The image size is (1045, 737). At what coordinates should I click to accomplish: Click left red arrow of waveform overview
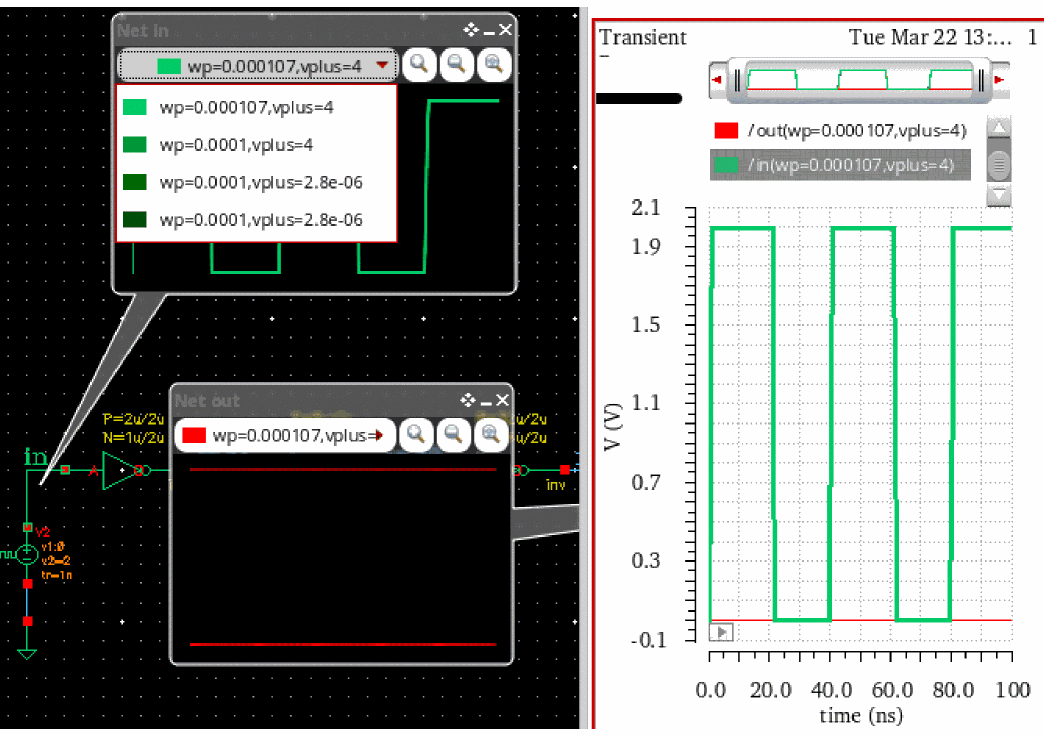[x=717, y=80]
